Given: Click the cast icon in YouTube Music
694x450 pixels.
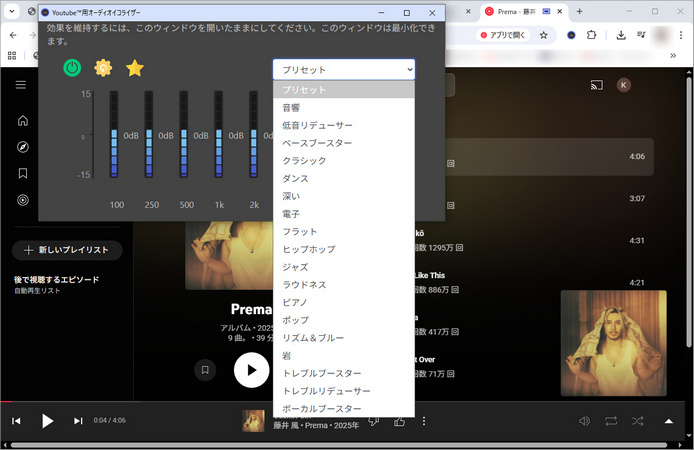Looking at the screenshot, I should pos(597,85).
